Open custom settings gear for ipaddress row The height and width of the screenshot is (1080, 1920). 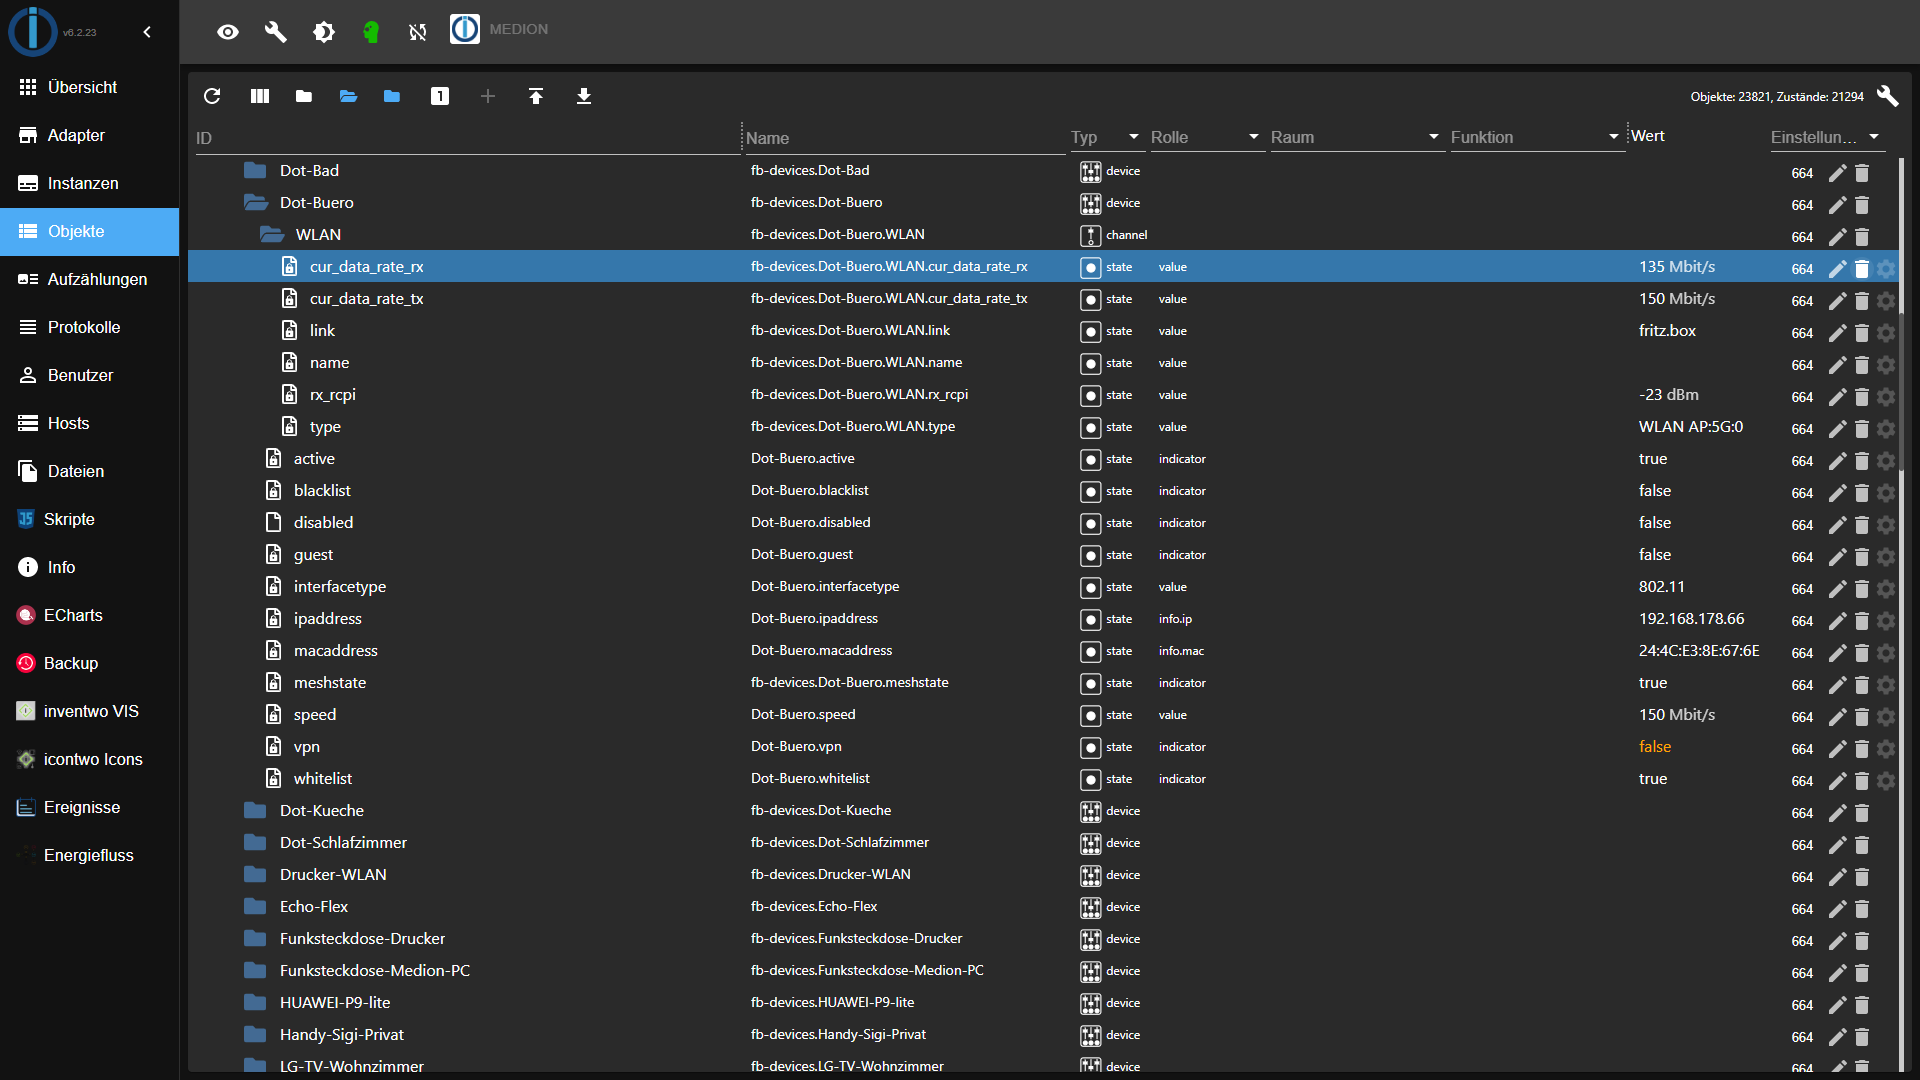coord(1886,620)
